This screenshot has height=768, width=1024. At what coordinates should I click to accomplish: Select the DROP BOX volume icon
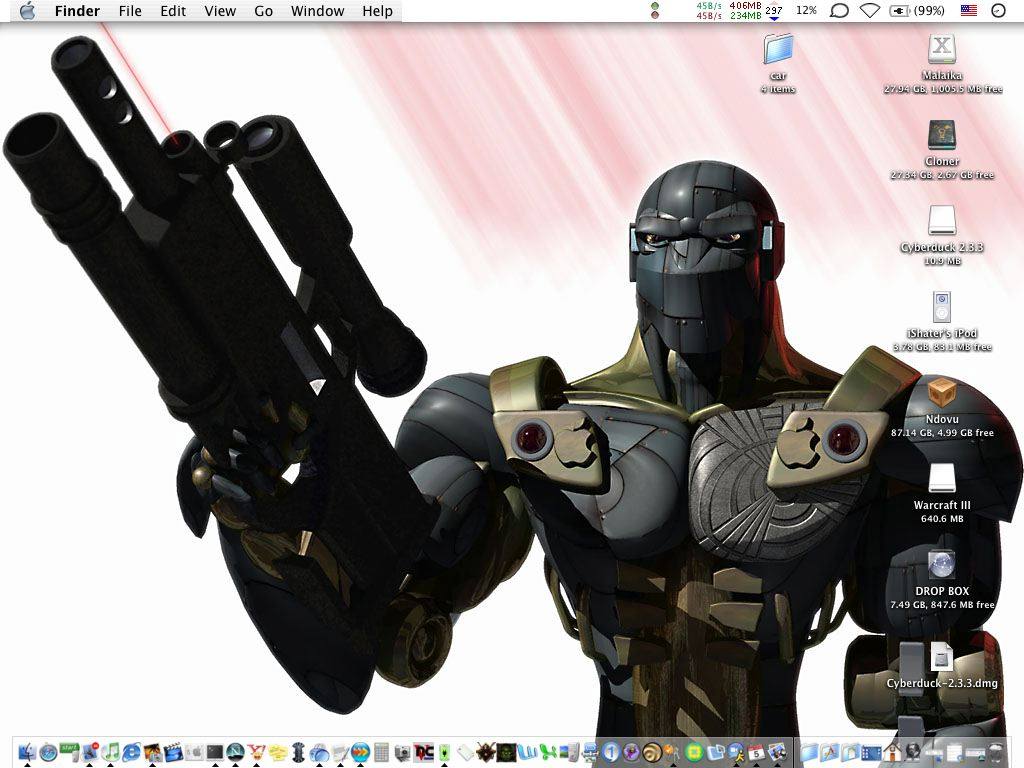coord(942,567)
